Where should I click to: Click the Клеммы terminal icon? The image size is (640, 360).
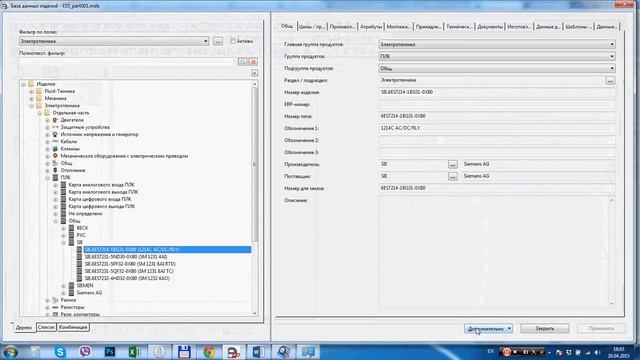point(55,149)
